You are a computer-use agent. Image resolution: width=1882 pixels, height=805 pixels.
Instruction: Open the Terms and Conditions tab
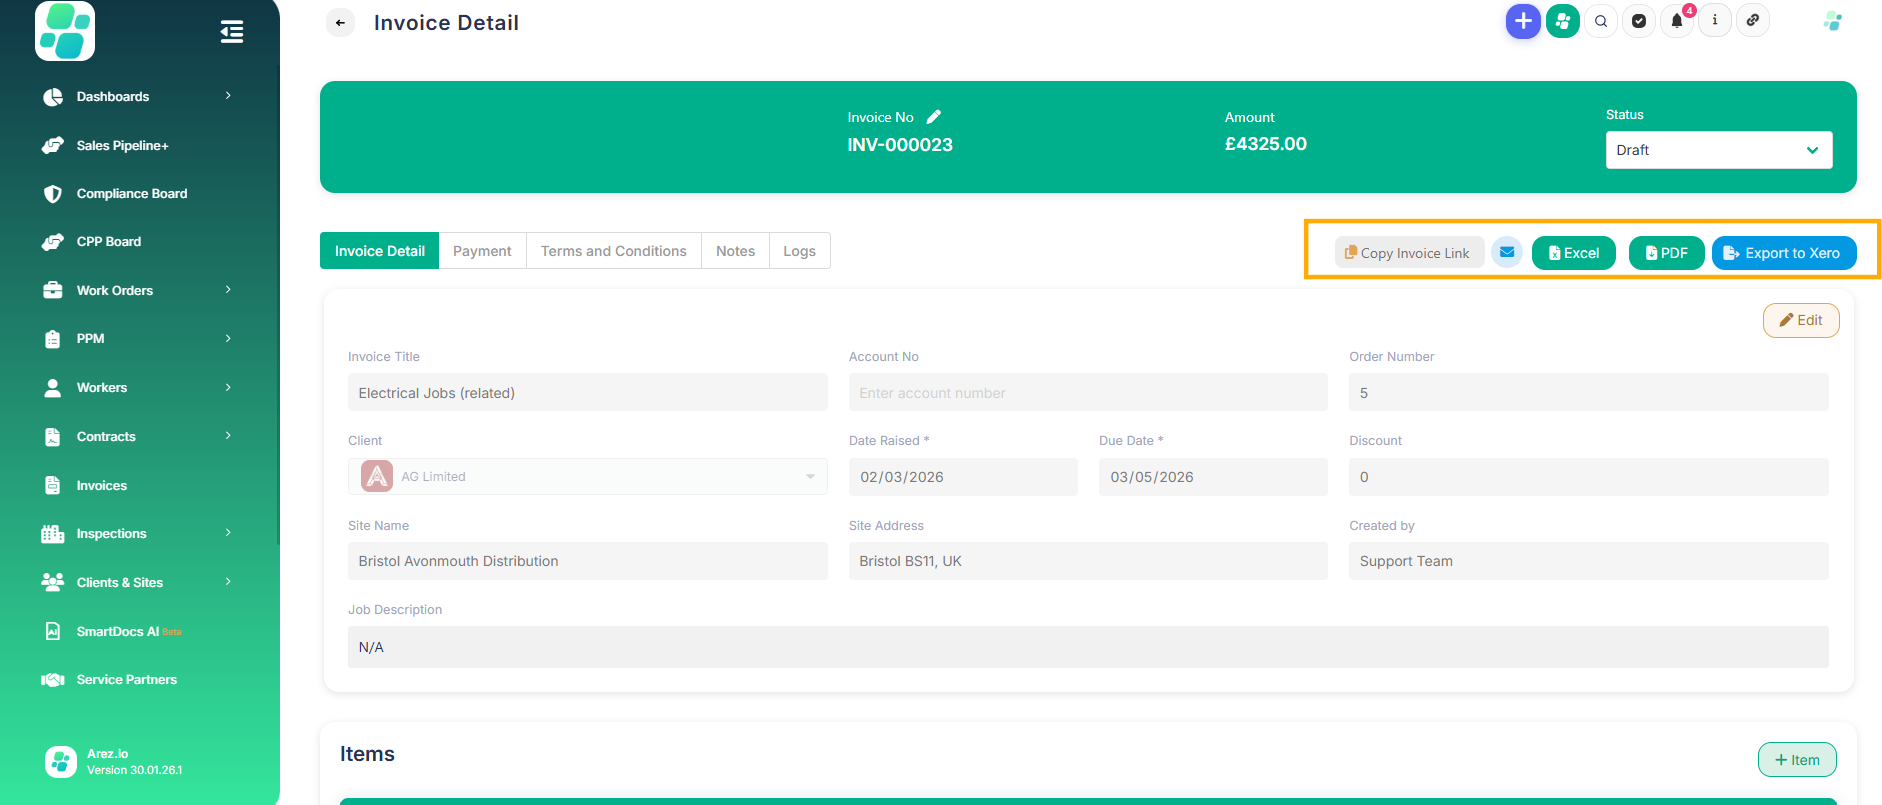[x=613, y=251]
